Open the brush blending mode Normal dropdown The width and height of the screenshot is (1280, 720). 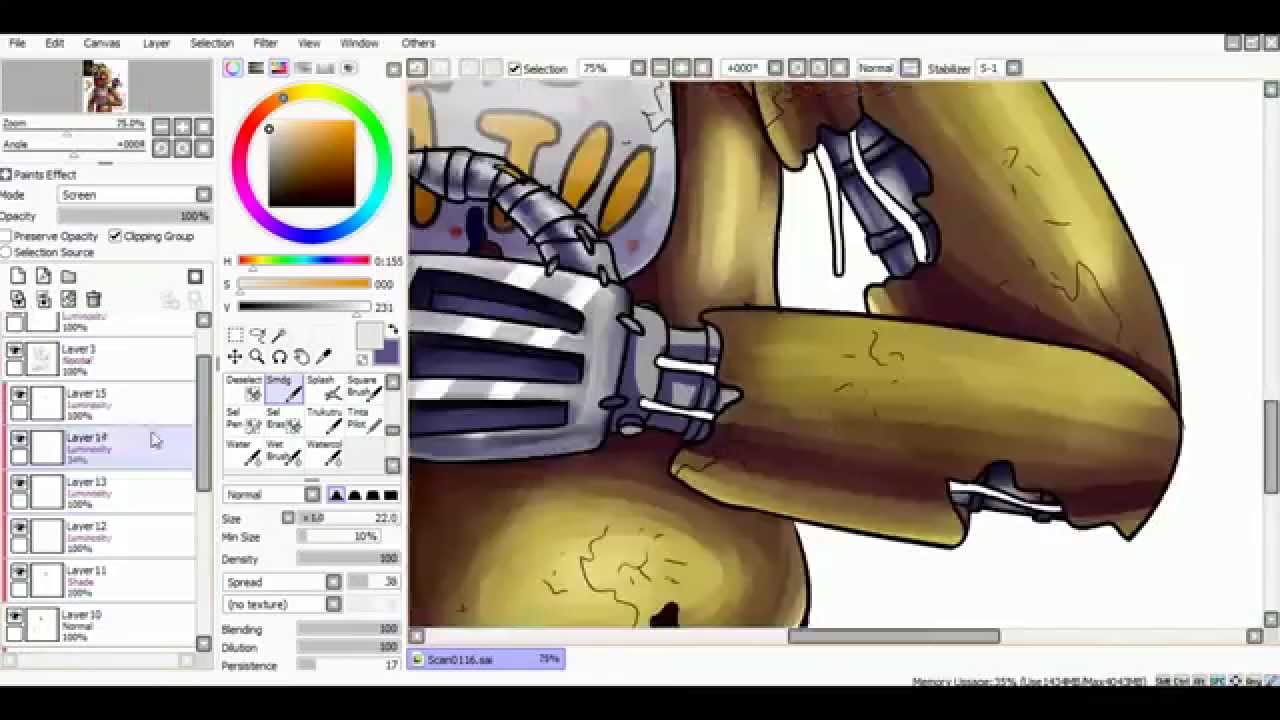coord(272,495)
